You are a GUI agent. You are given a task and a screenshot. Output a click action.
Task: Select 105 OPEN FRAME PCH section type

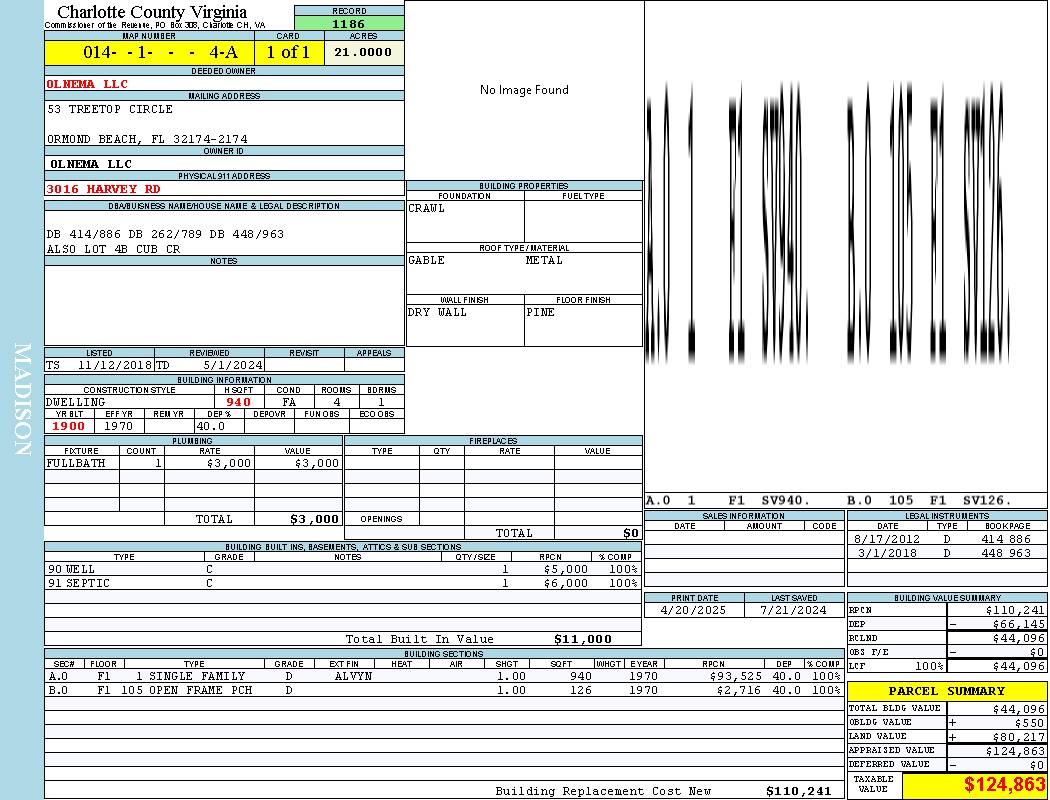[x=187, y=690]
